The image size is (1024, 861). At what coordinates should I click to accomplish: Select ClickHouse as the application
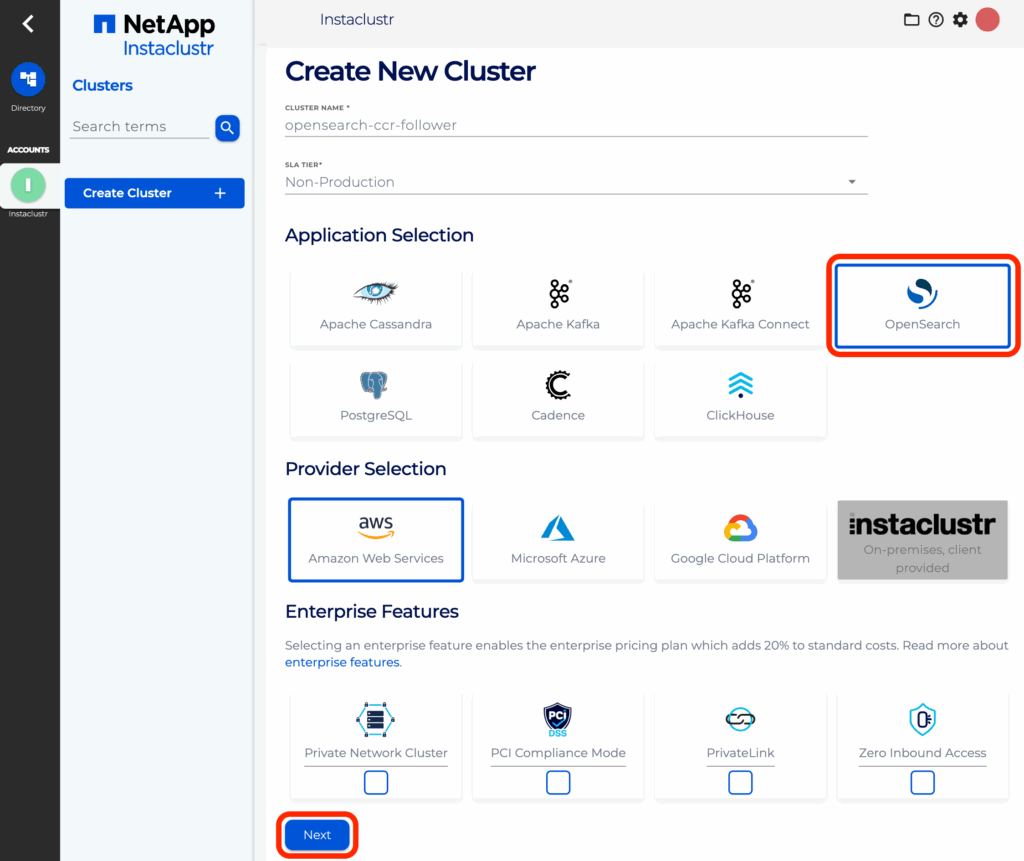(x=739, y=397)
